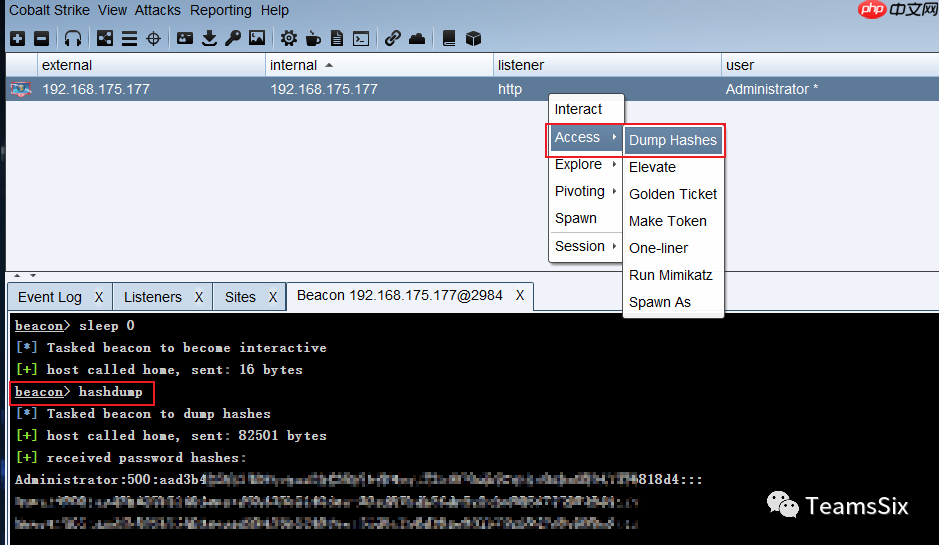Click the minus disconnect icon

[41, 39]
